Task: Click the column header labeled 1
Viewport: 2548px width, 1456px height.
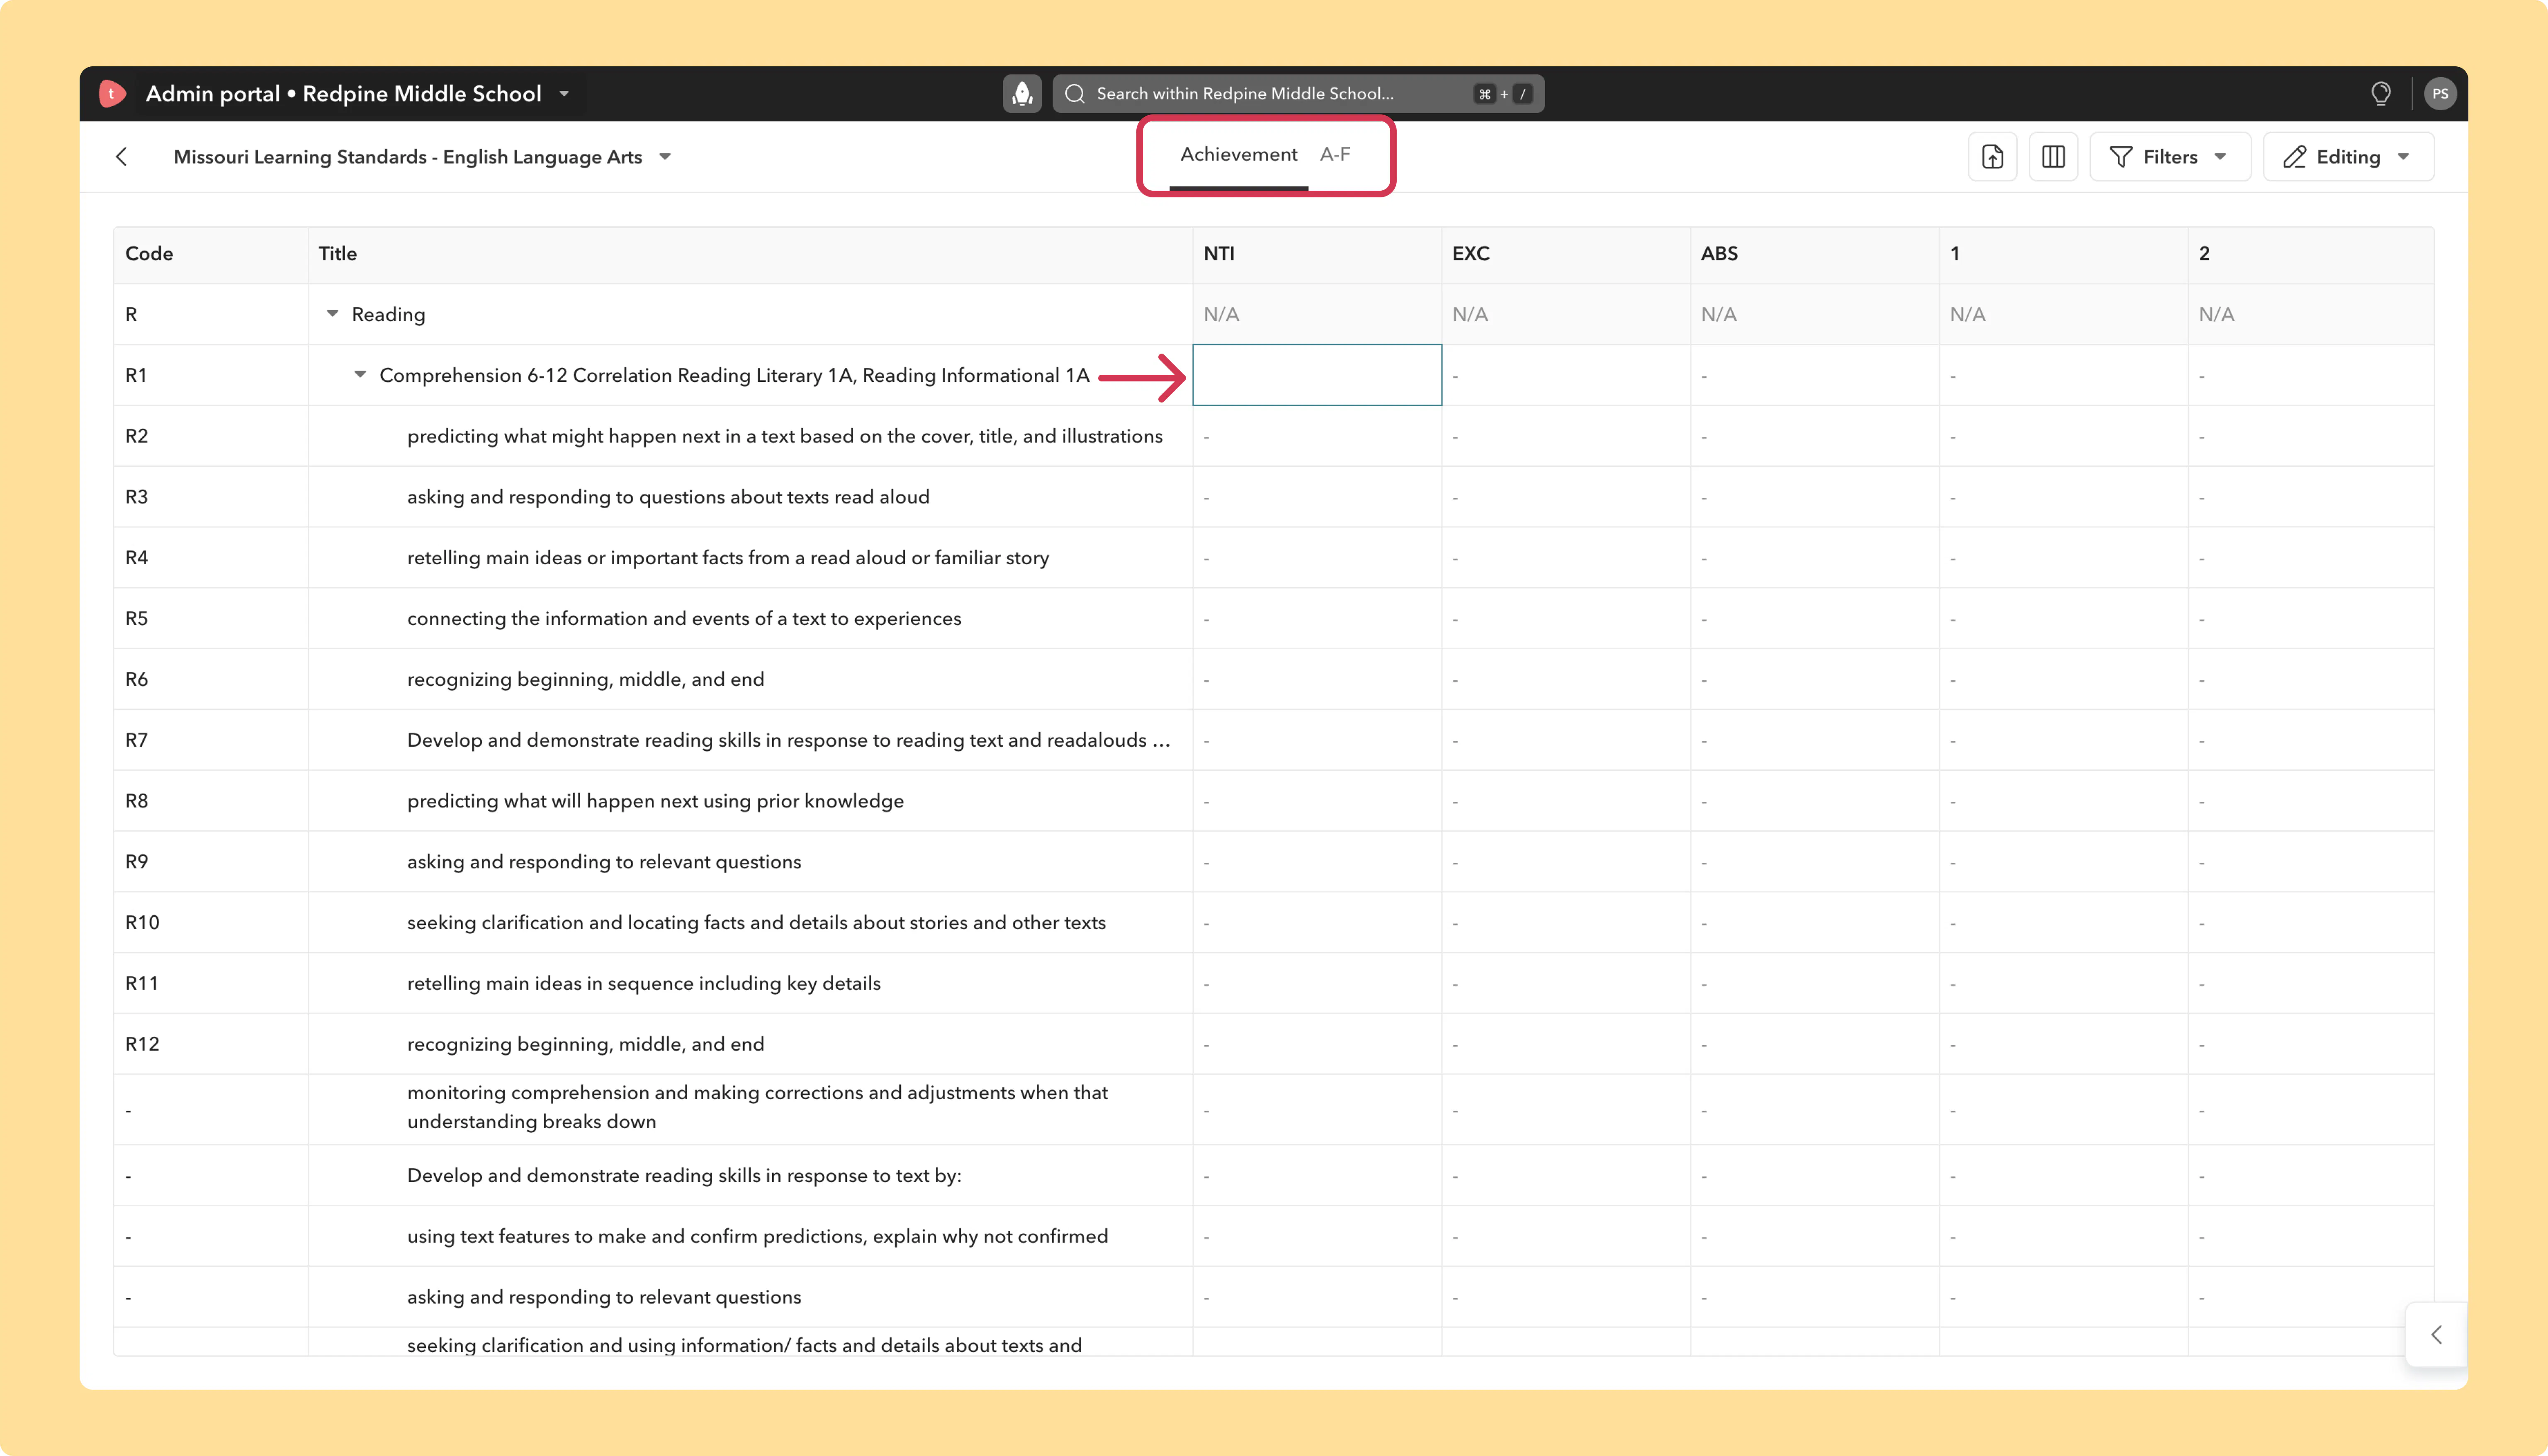Action: pos(2064,254)
